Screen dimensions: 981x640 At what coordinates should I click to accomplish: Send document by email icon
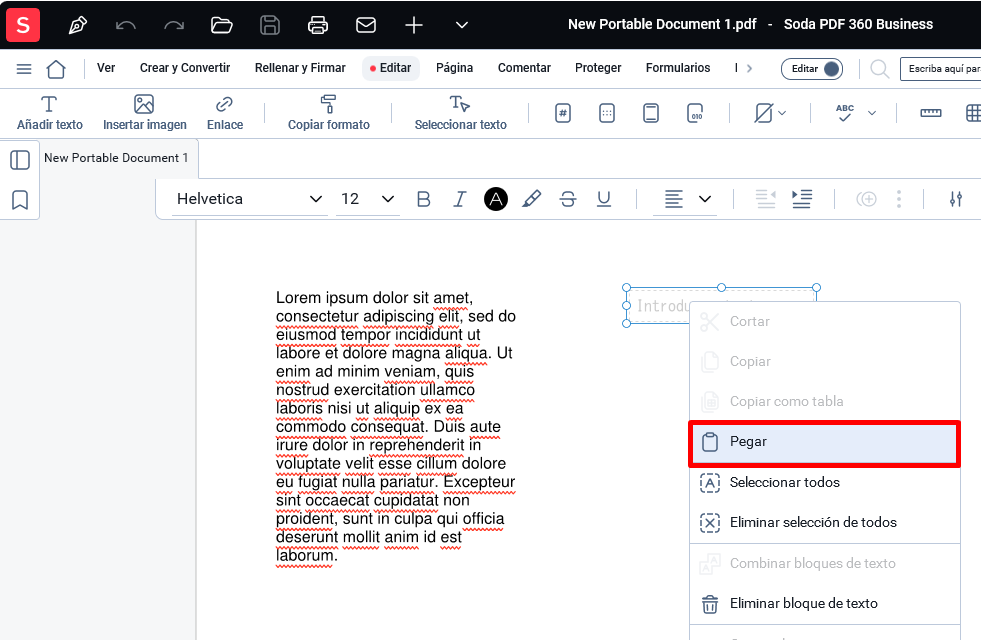(x=366, y=25)
